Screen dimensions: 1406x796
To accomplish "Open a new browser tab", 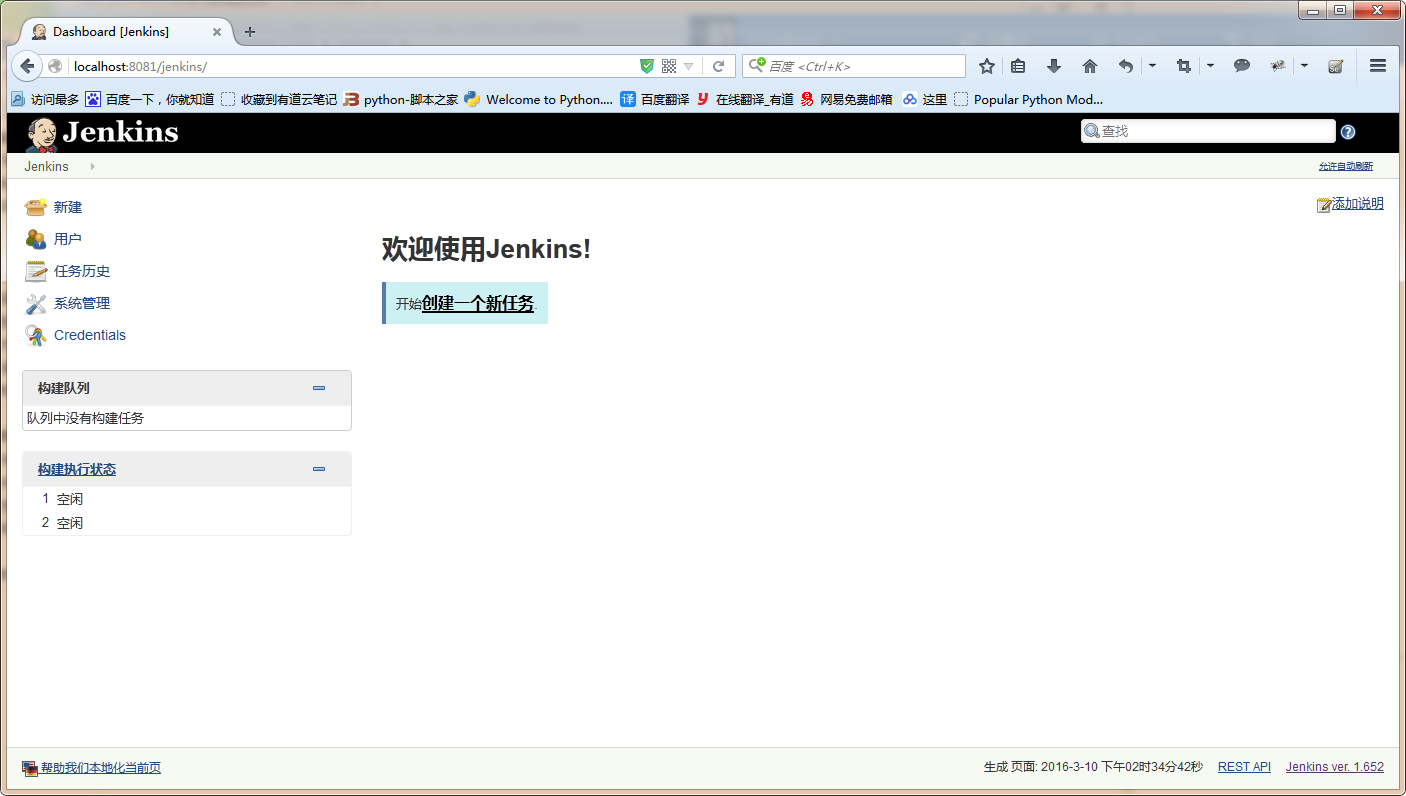I will [250, 31].
